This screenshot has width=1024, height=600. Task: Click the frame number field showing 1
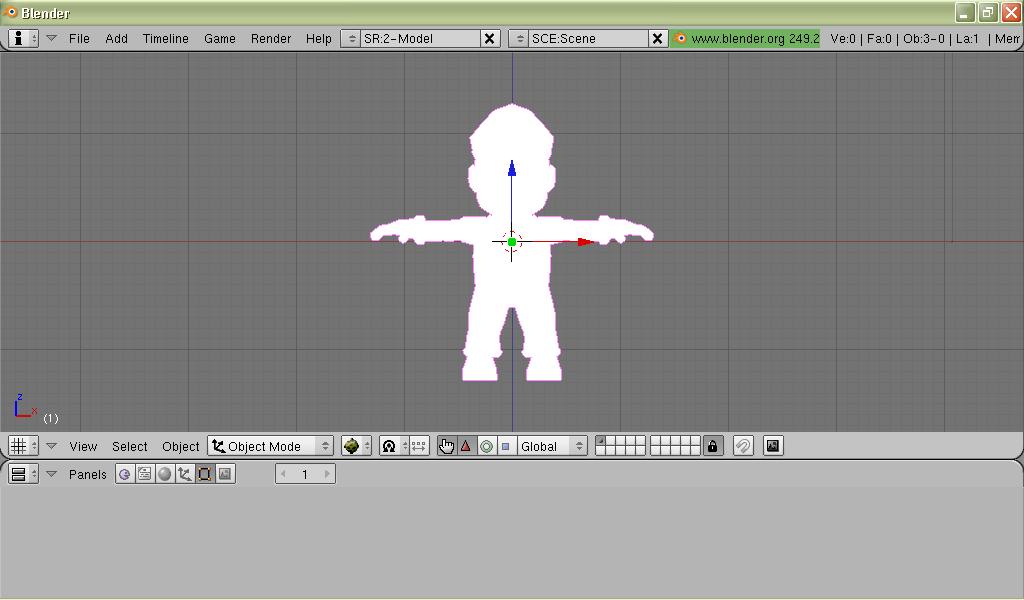305,474
